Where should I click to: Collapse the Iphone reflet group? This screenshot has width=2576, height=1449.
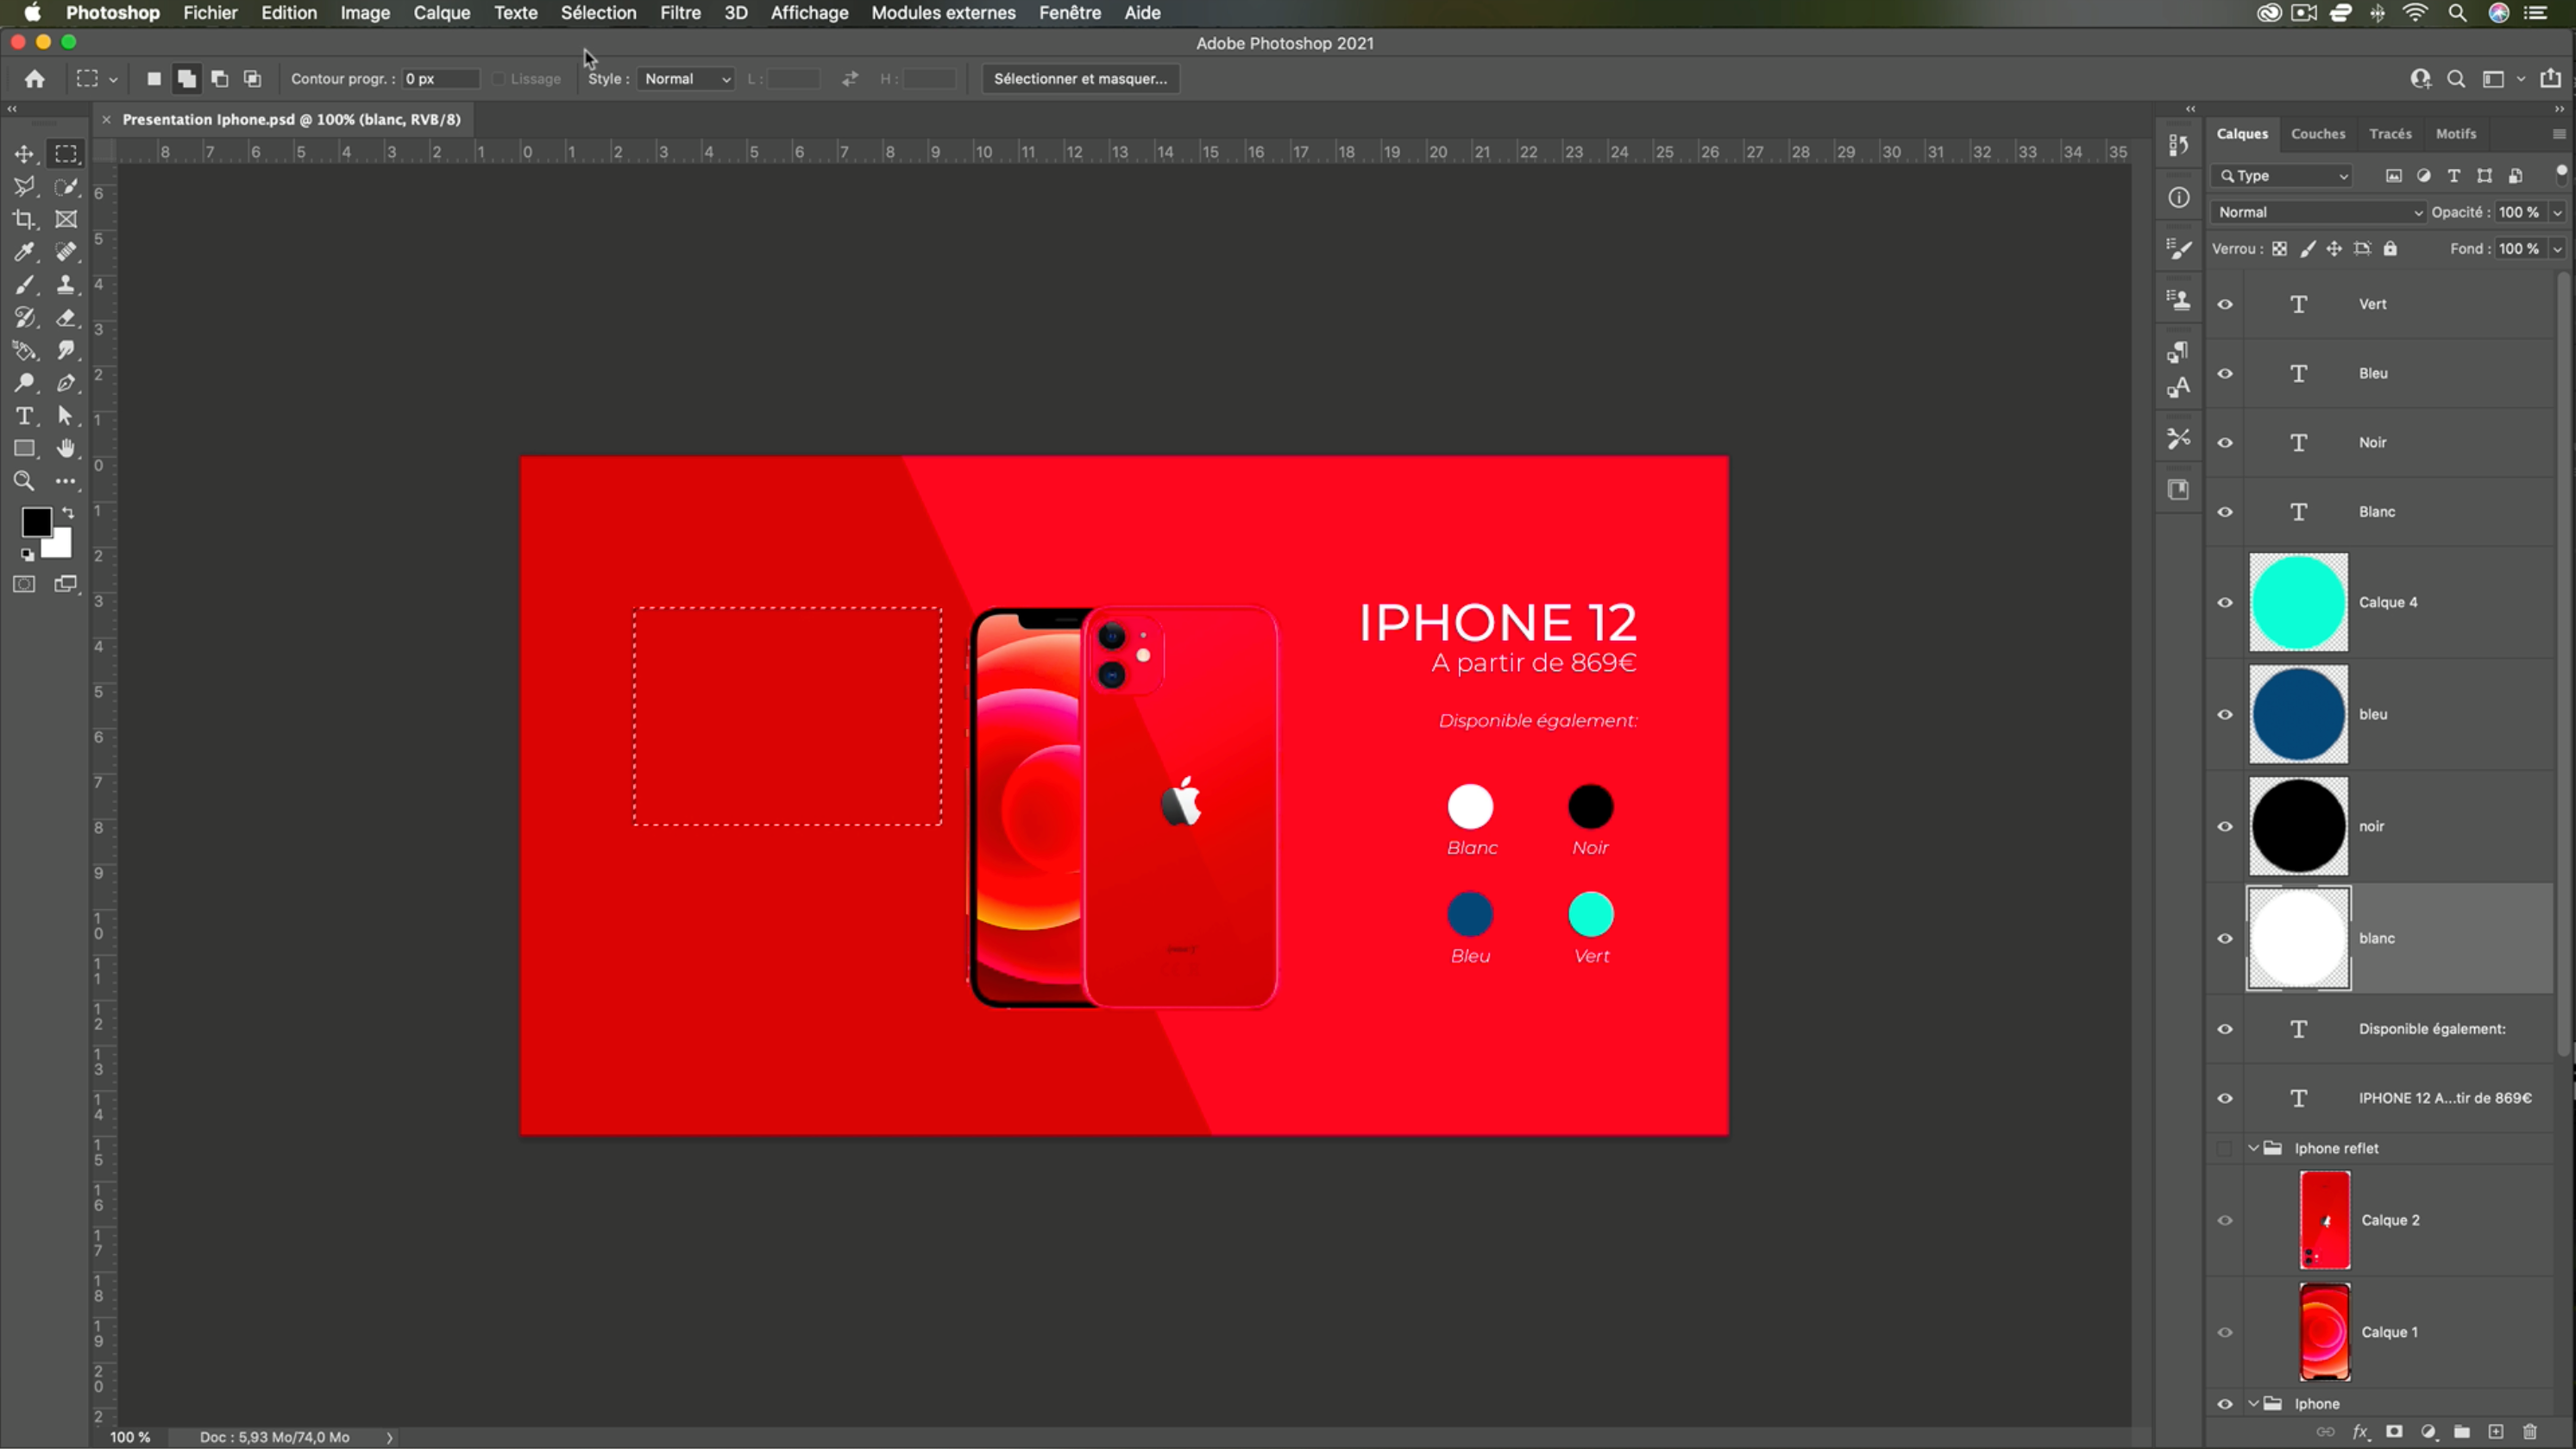pyautogui.click(x=2254, y=1148)
